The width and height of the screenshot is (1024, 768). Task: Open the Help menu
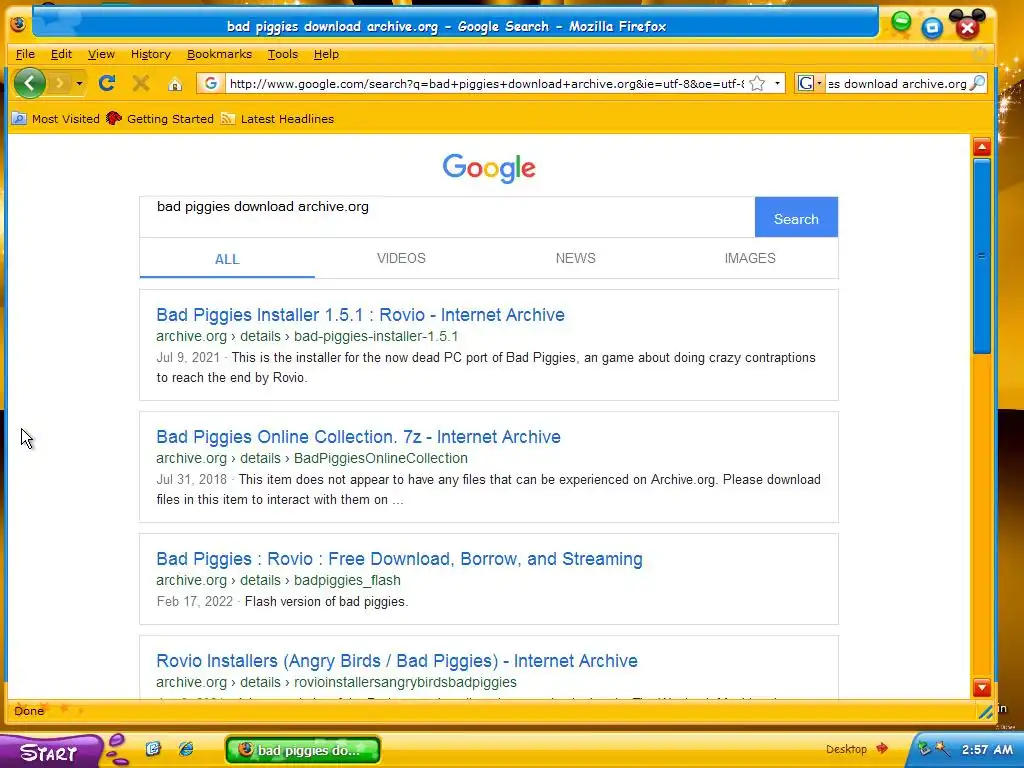(x=326, y=54)
